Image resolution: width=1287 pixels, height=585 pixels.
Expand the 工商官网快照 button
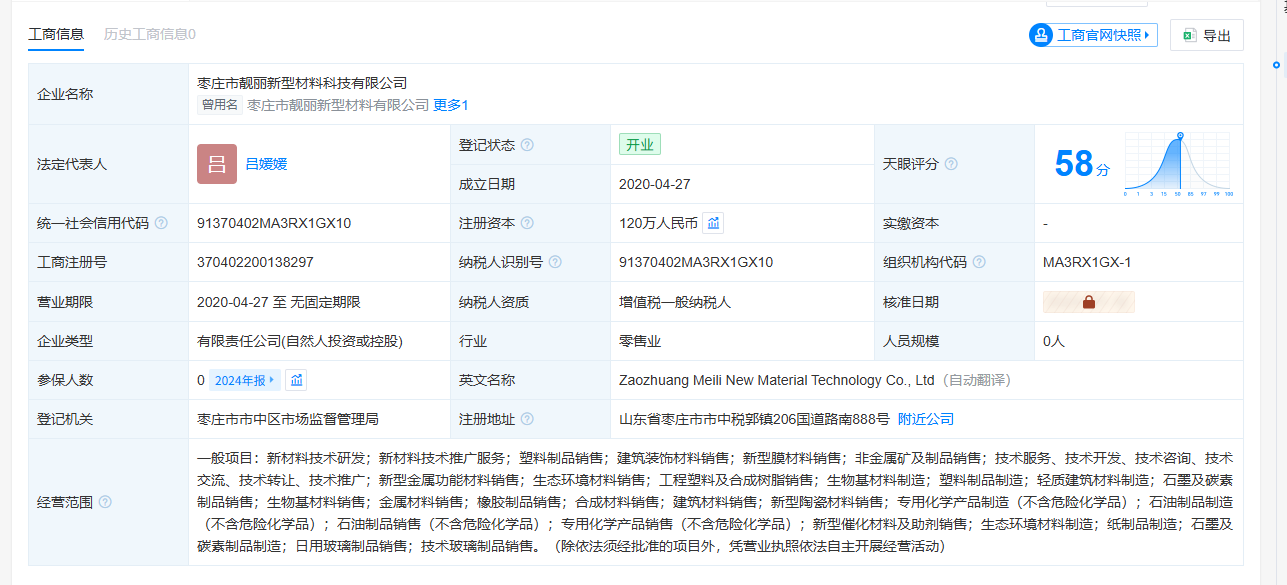[1093, 35]
